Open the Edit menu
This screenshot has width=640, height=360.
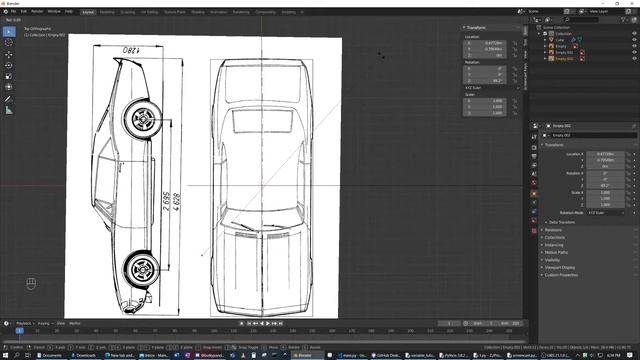[x=24, y=11]
